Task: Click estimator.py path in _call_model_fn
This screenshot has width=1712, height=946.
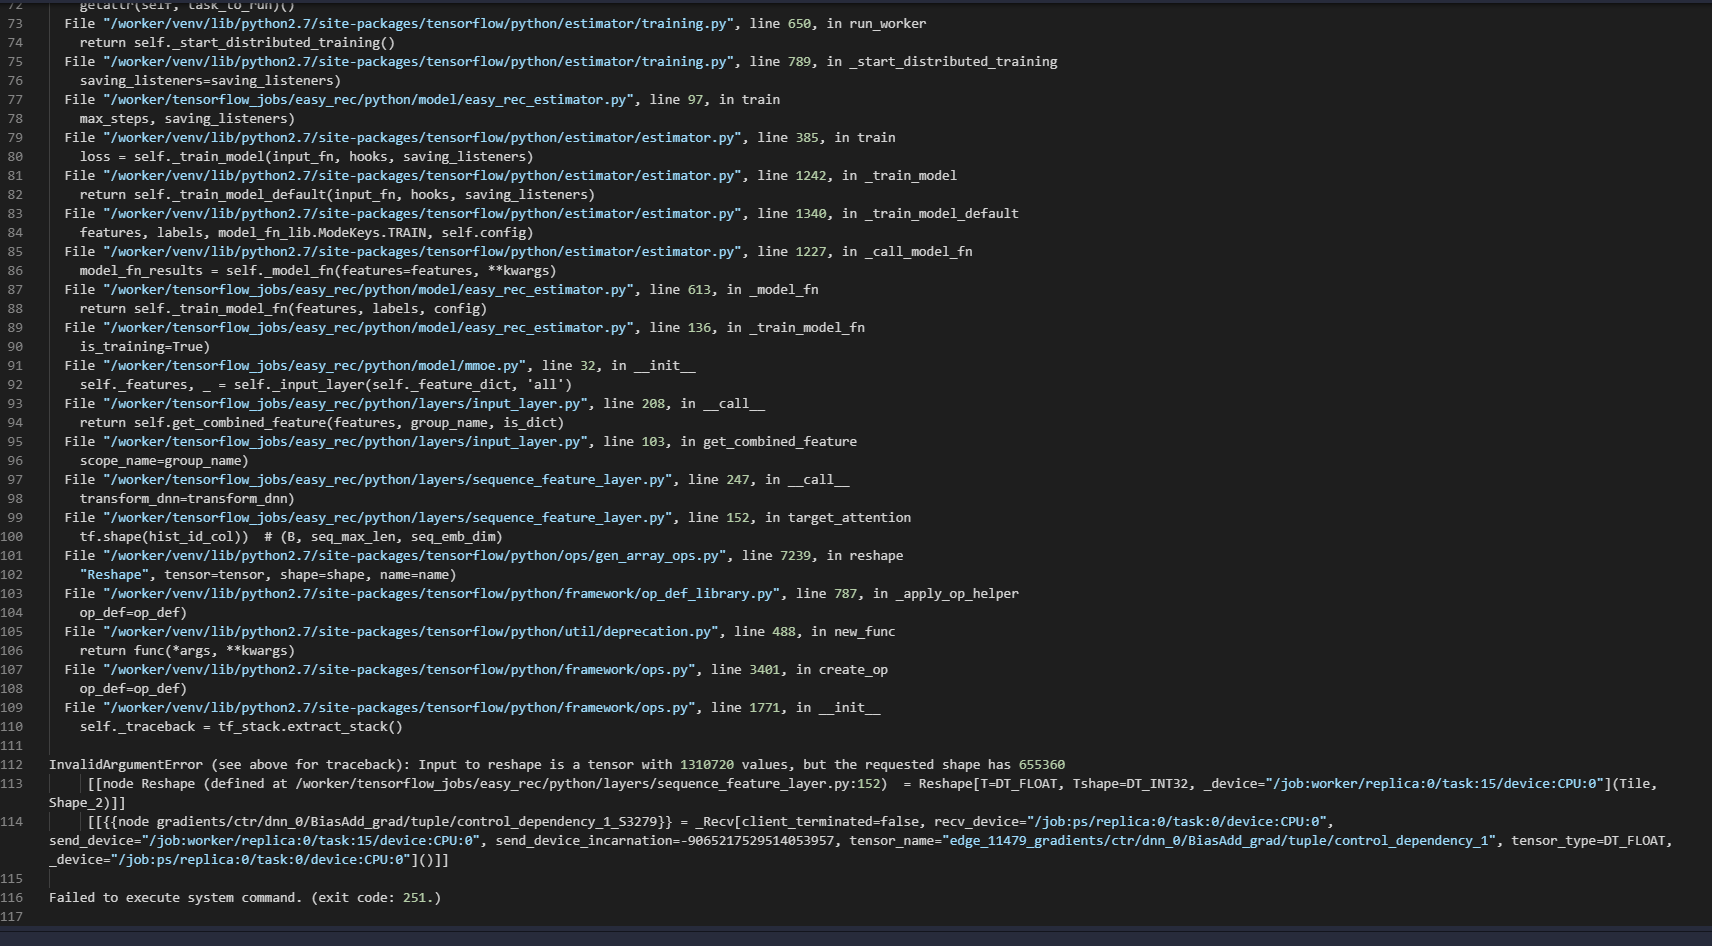Action: point(423,251)
